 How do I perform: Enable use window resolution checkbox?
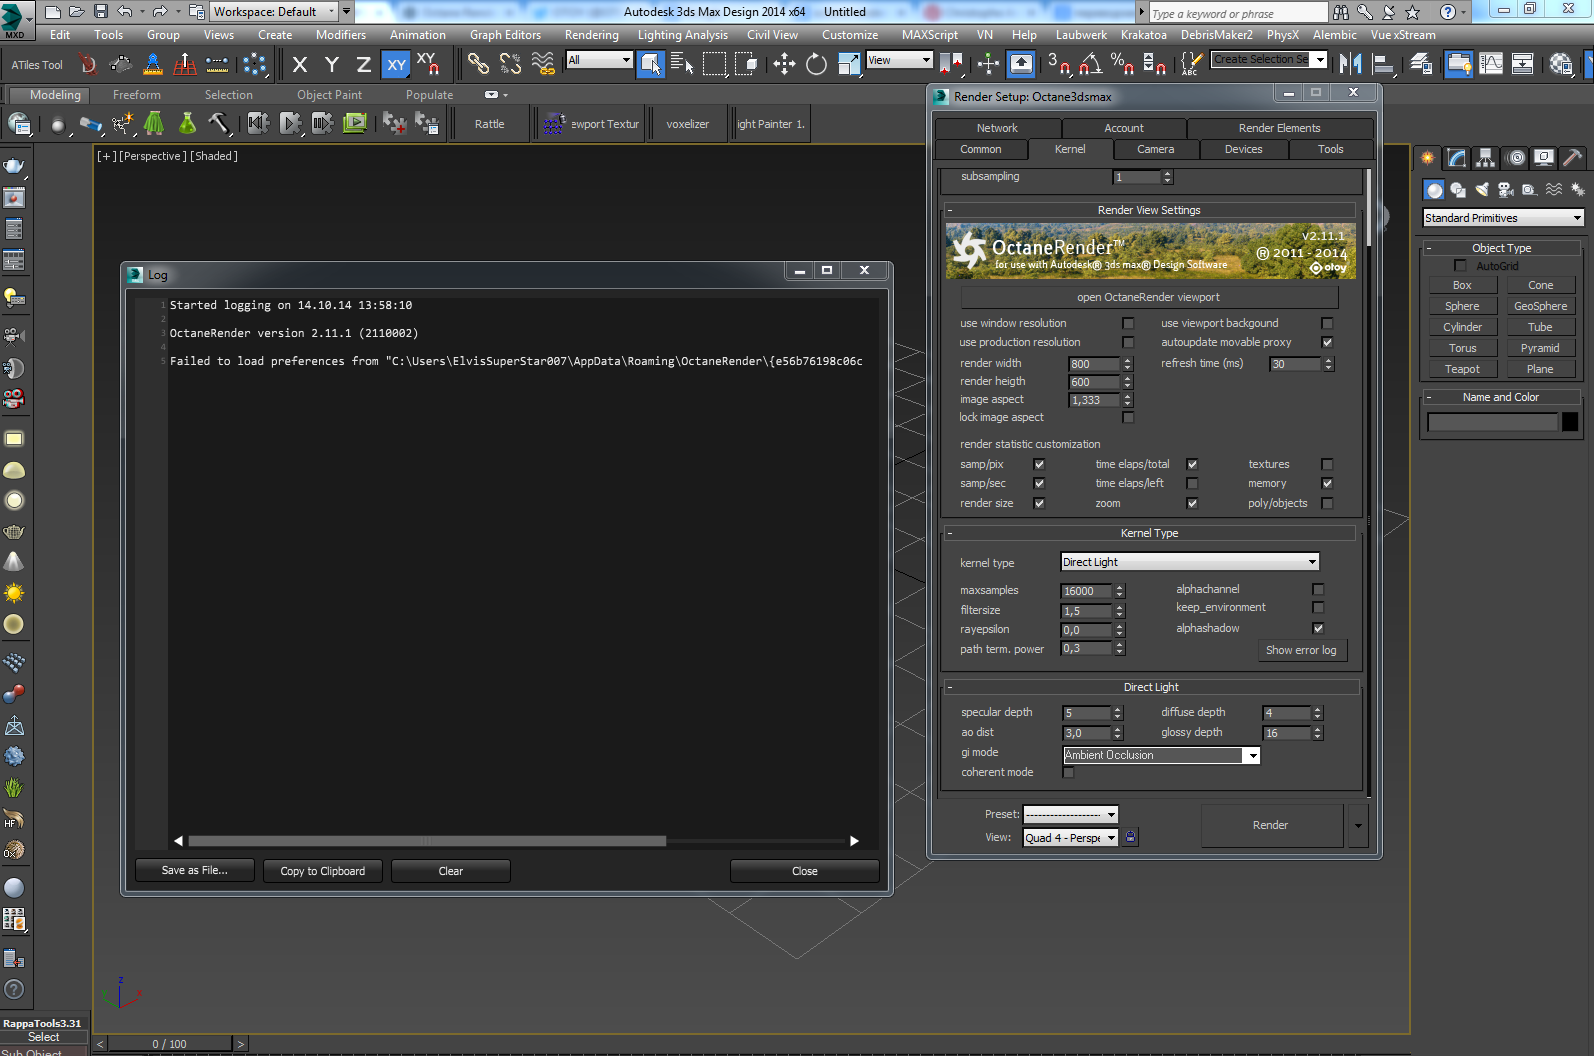1128,323
